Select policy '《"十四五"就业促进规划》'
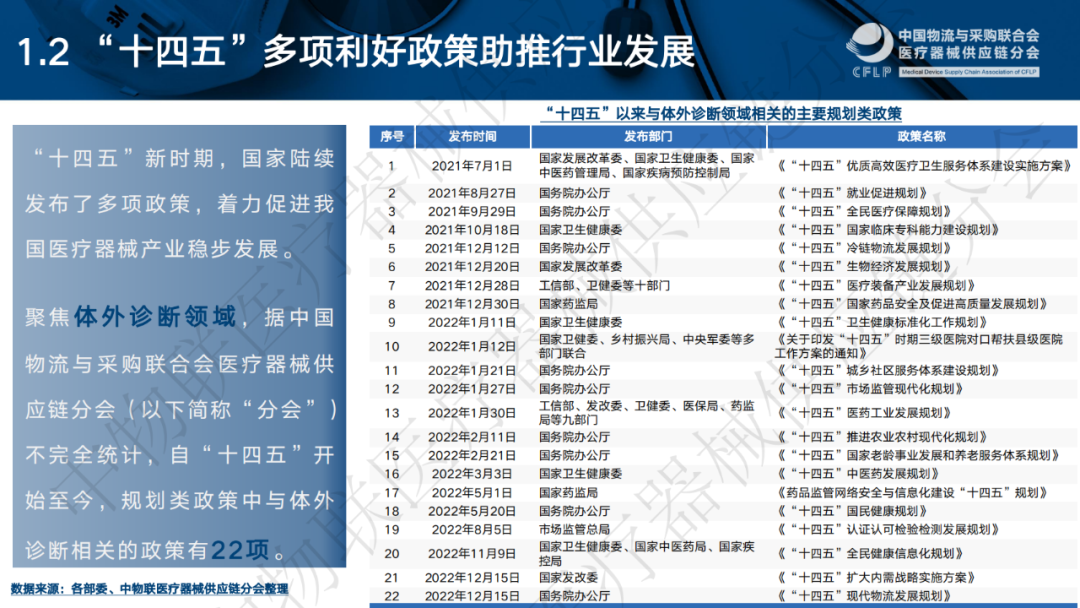 pos(857,192)
